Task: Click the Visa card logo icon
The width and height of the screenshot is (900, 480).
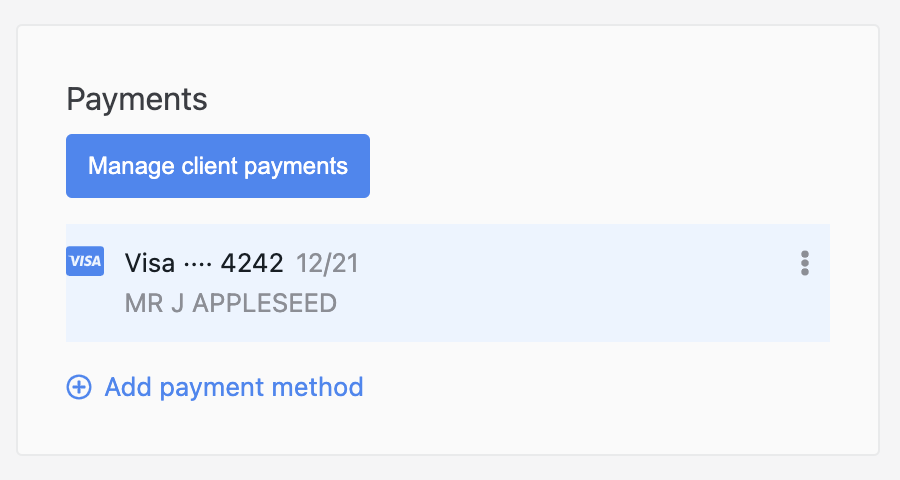Action: click(x=85, y=261)
